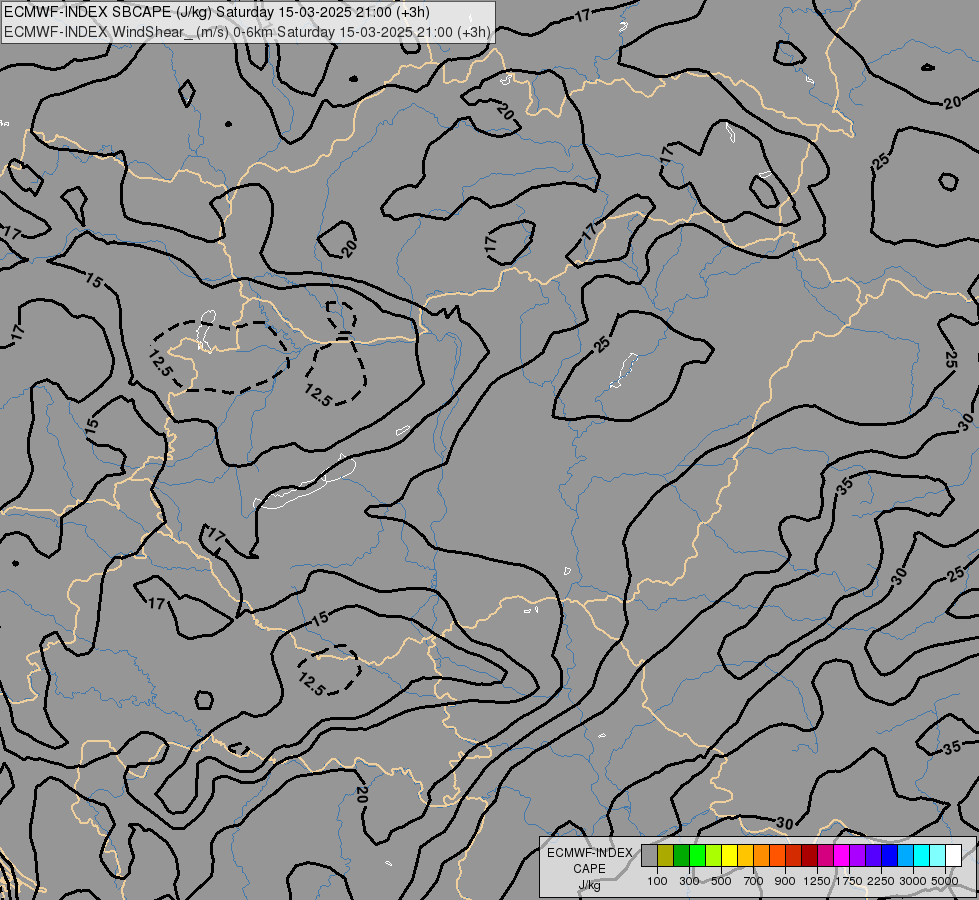Screen dimensions: 979x900
Task: Pick the dark maroon swatch left of 1250
Action: click(x=810, y=855)
